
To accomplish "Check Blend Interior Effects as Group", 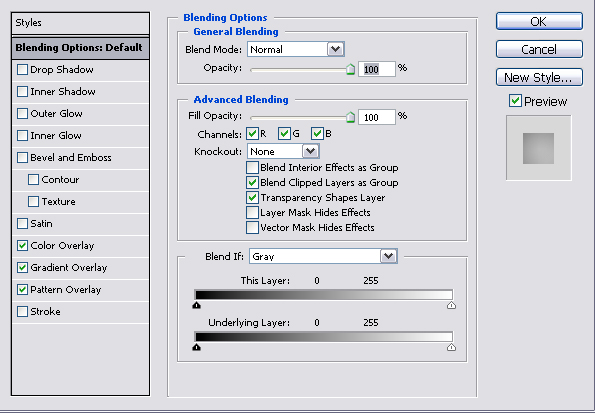I will (x=252, y=167).
